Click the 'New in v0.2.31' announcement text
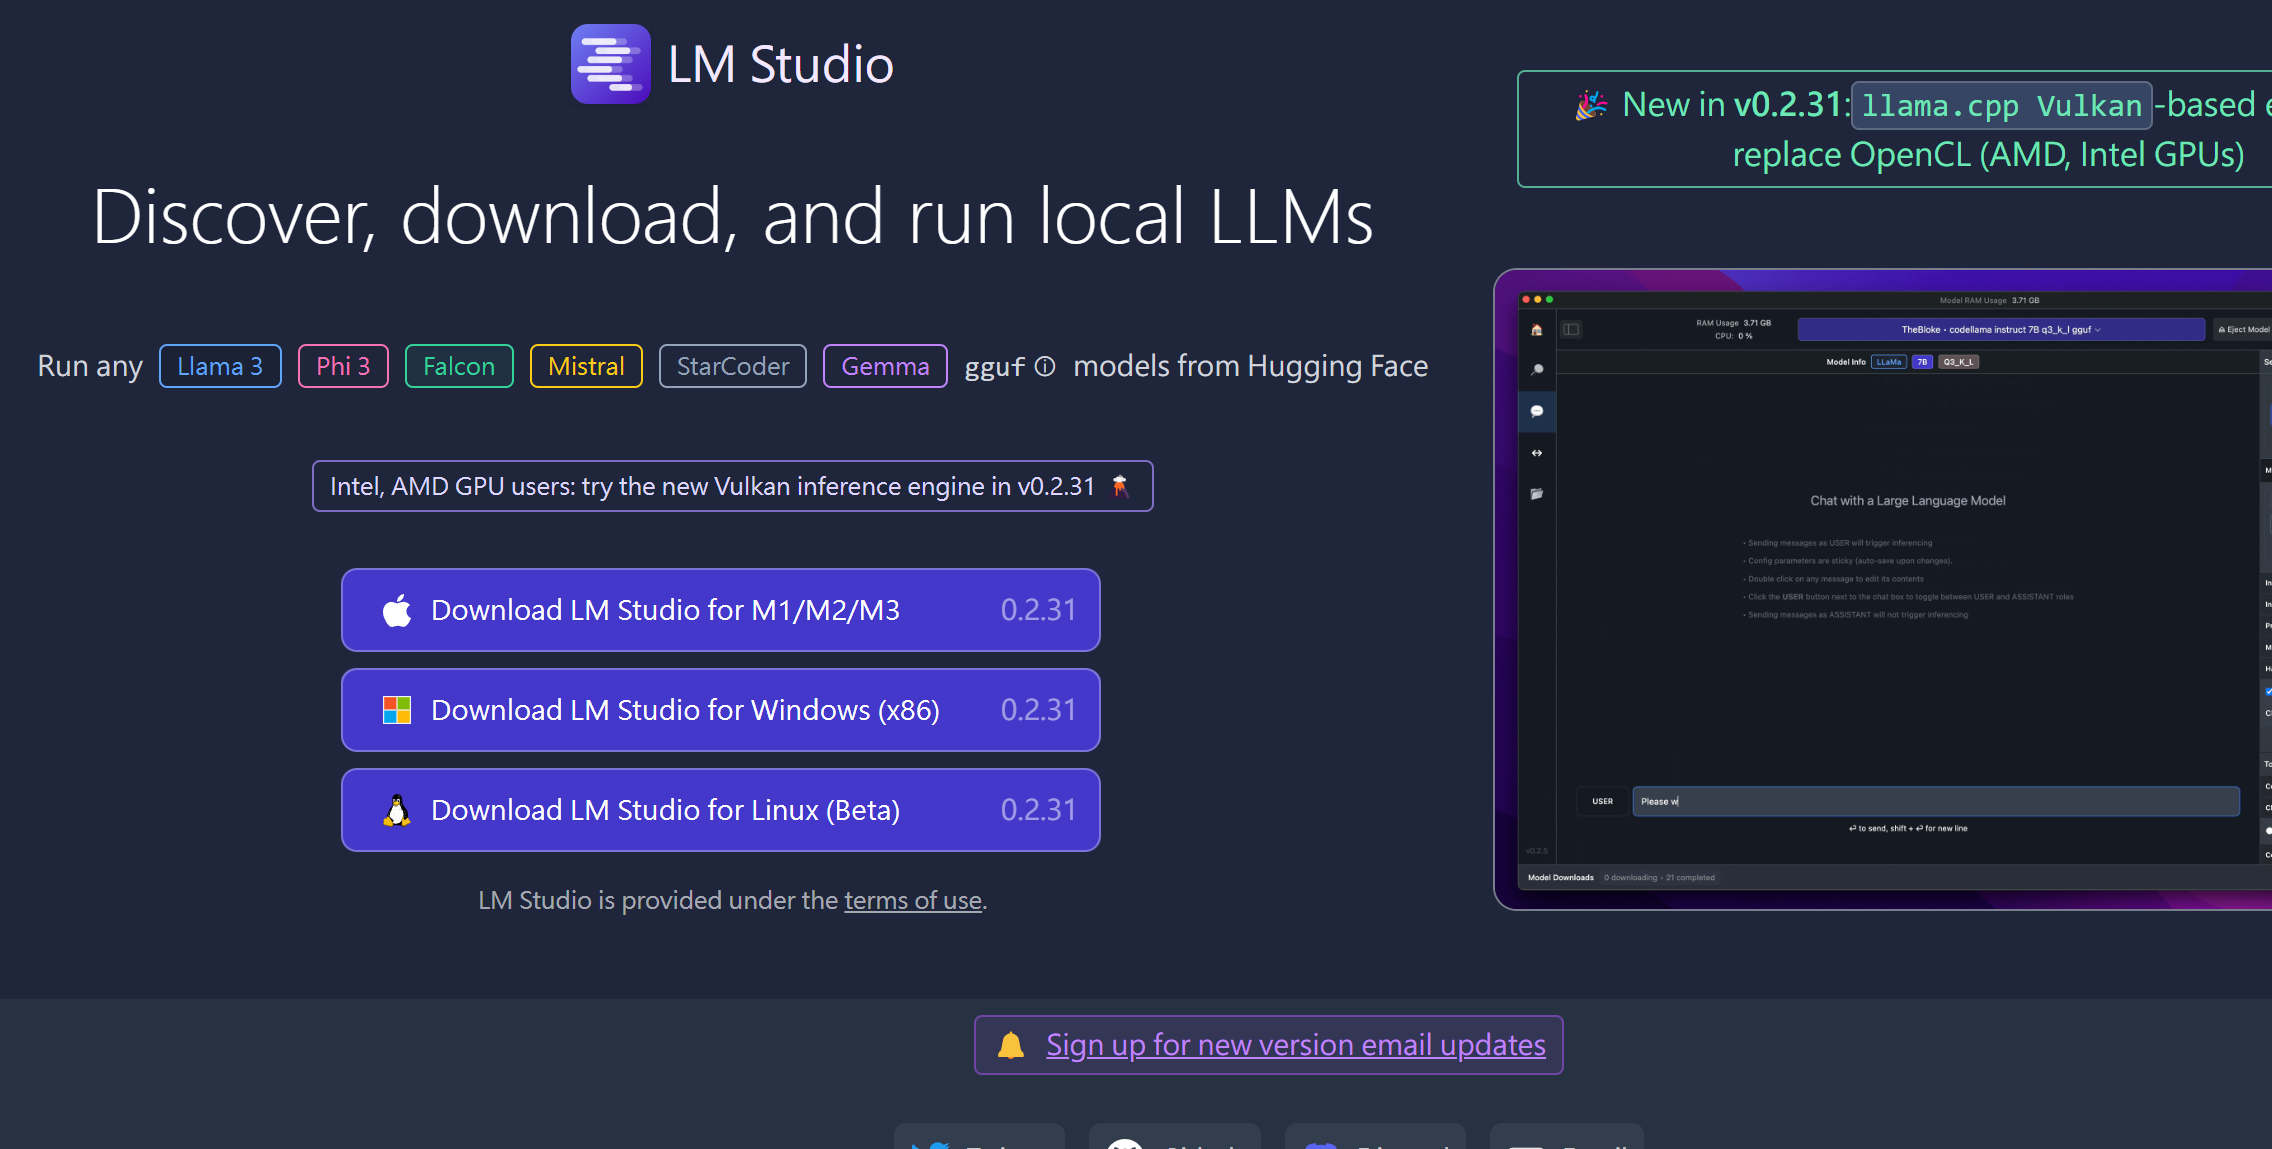Image resolution: width=2272 pixels, height=1149 pixels. [x=1736, y=105]
